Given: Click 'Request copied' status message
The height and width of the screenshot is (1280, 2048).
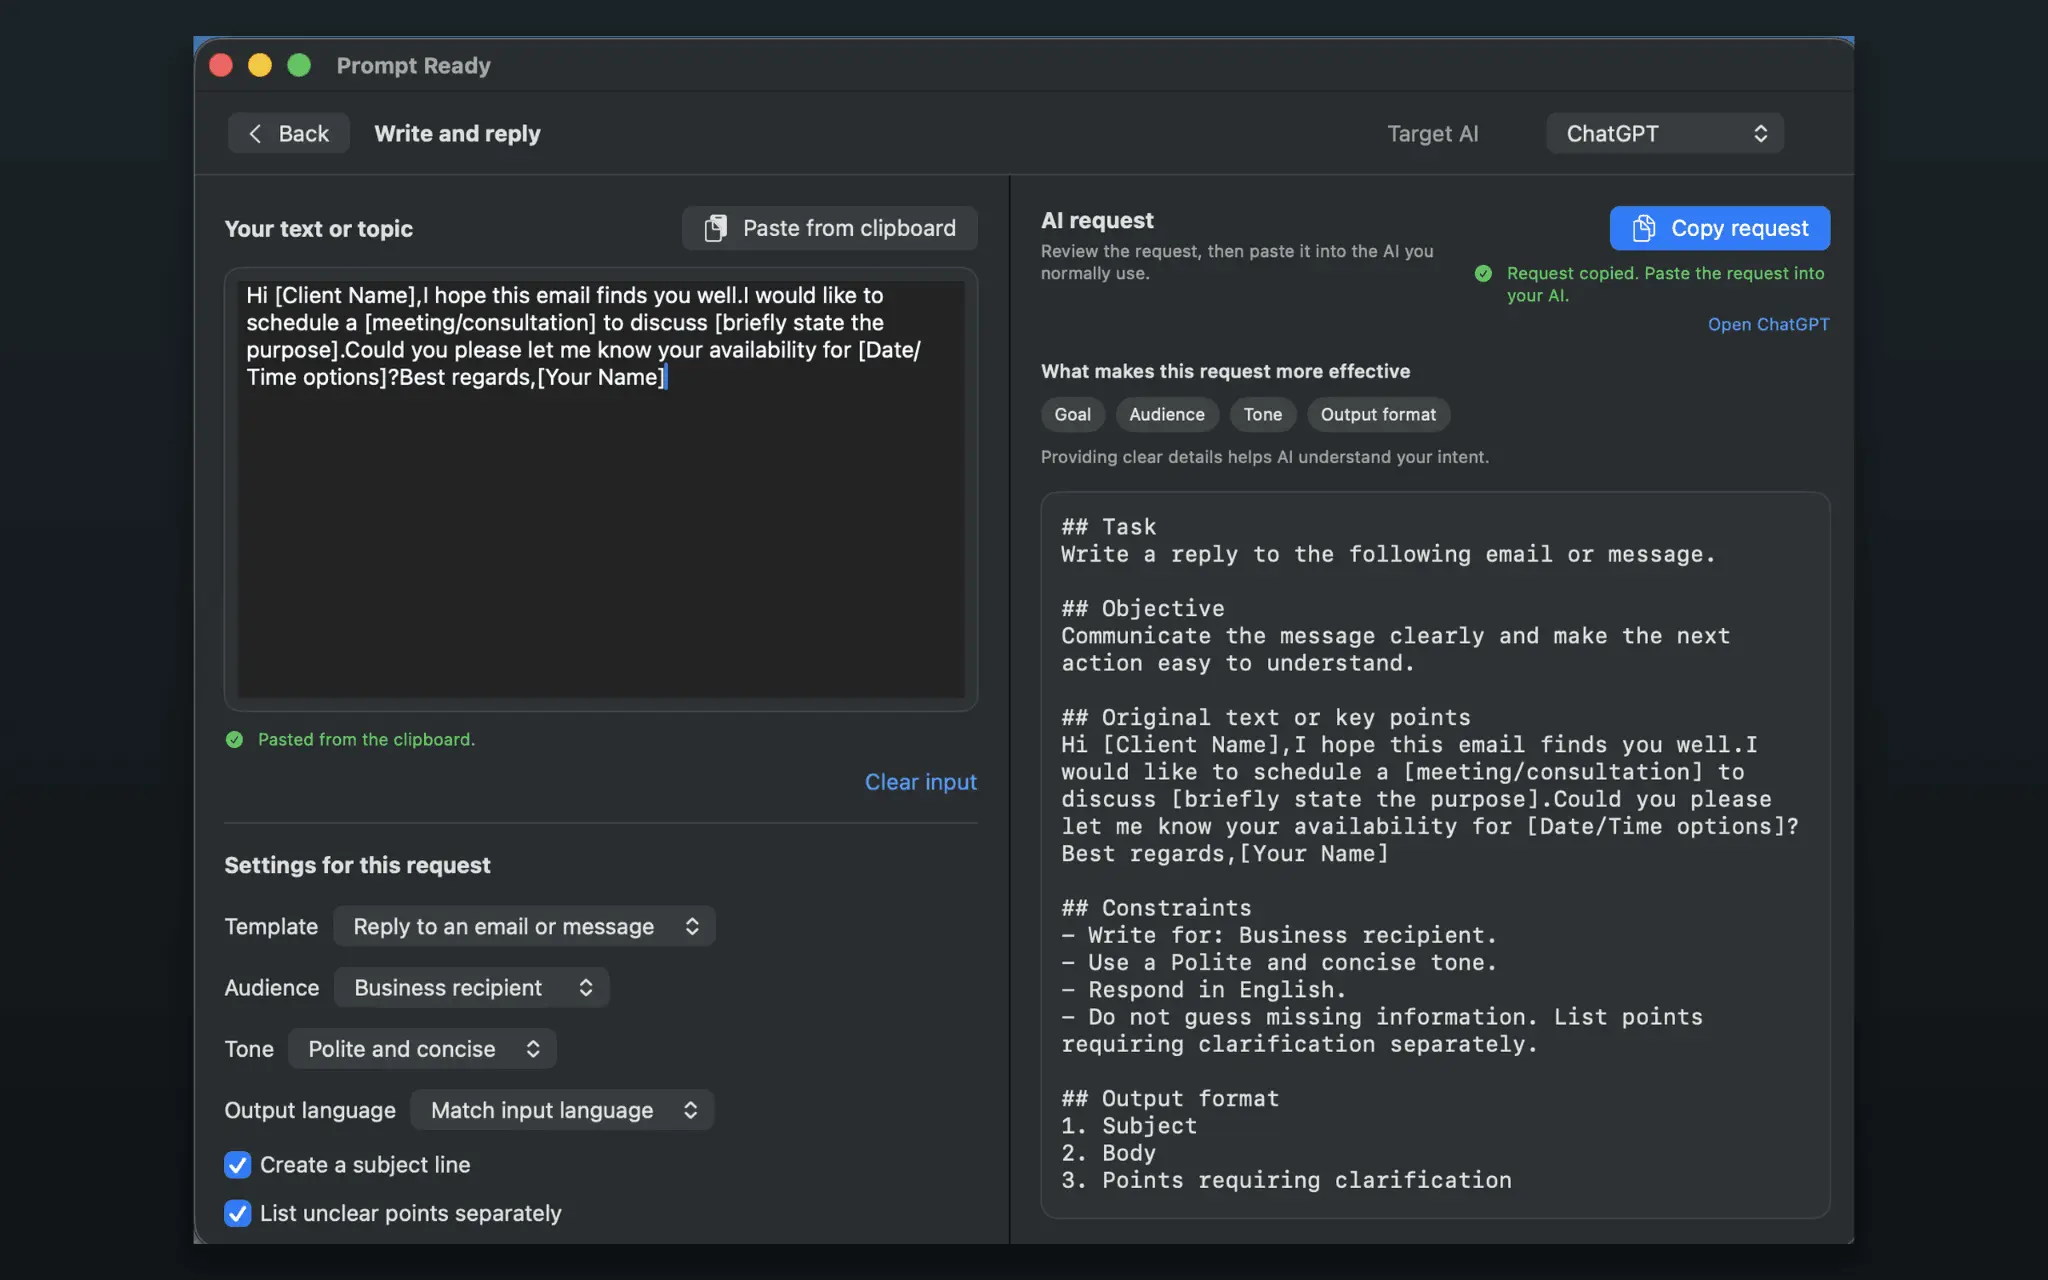Looking at the screenshot, I should click(x=1665, y=284).
